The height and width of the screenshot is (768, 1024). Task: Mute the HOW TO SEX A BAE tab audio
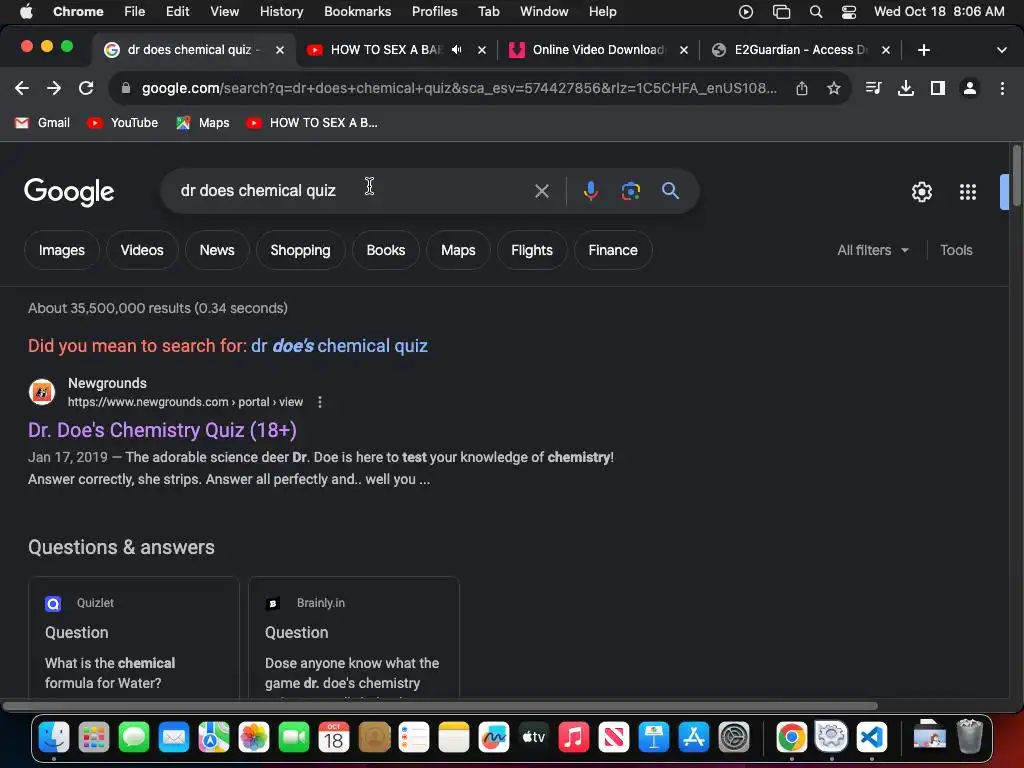point(456,50)
